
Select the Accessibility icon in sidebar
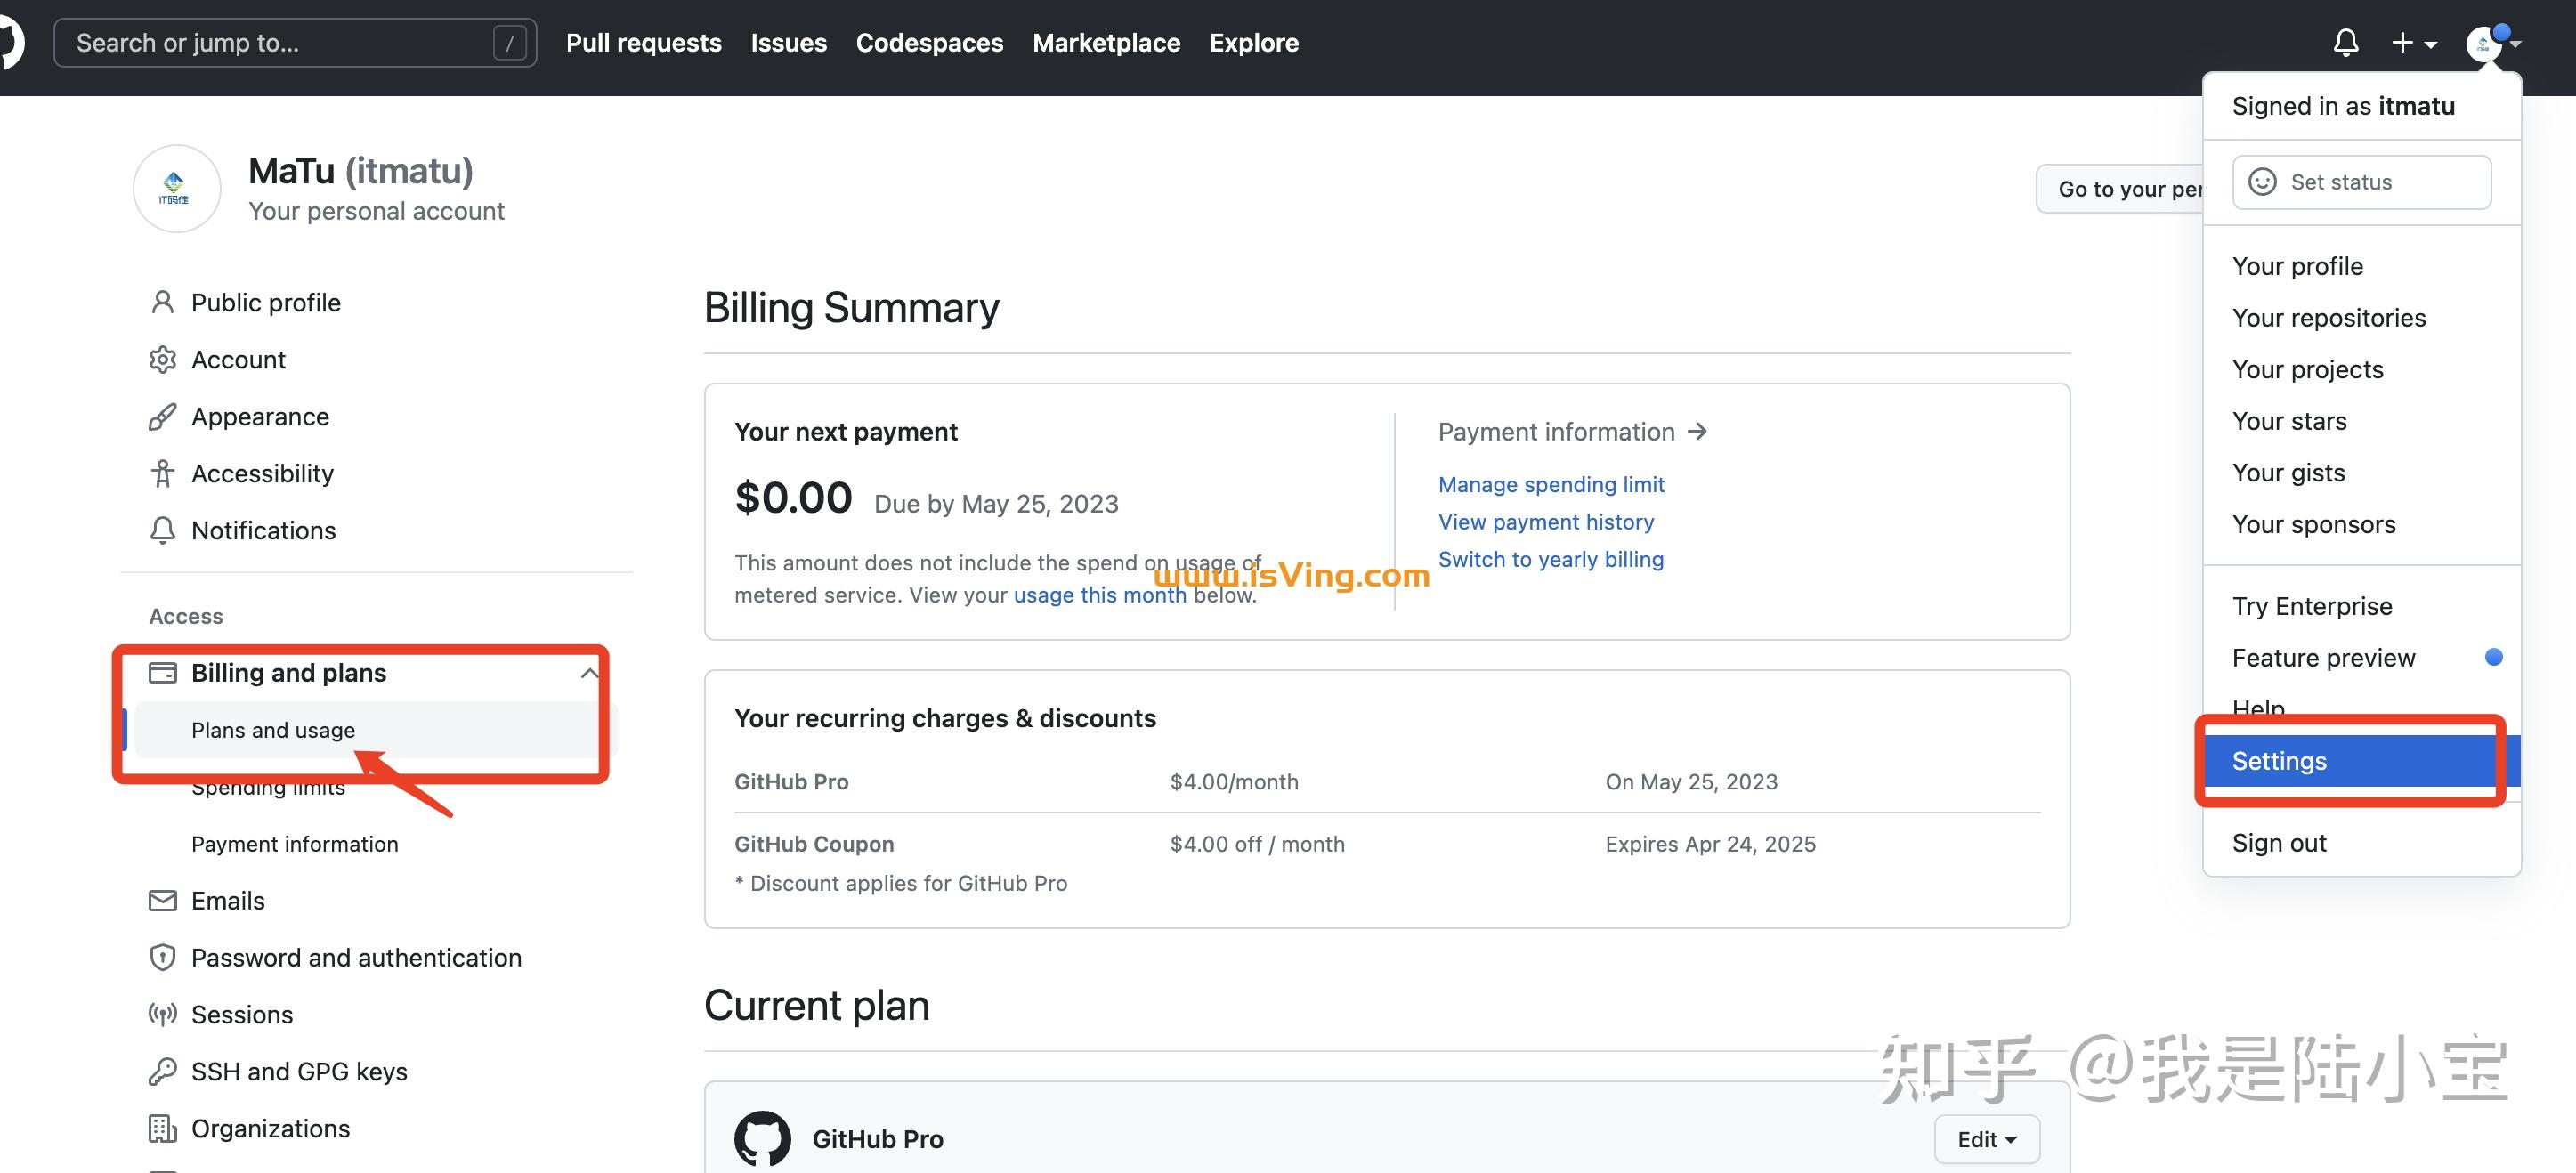tap(162, 473)
